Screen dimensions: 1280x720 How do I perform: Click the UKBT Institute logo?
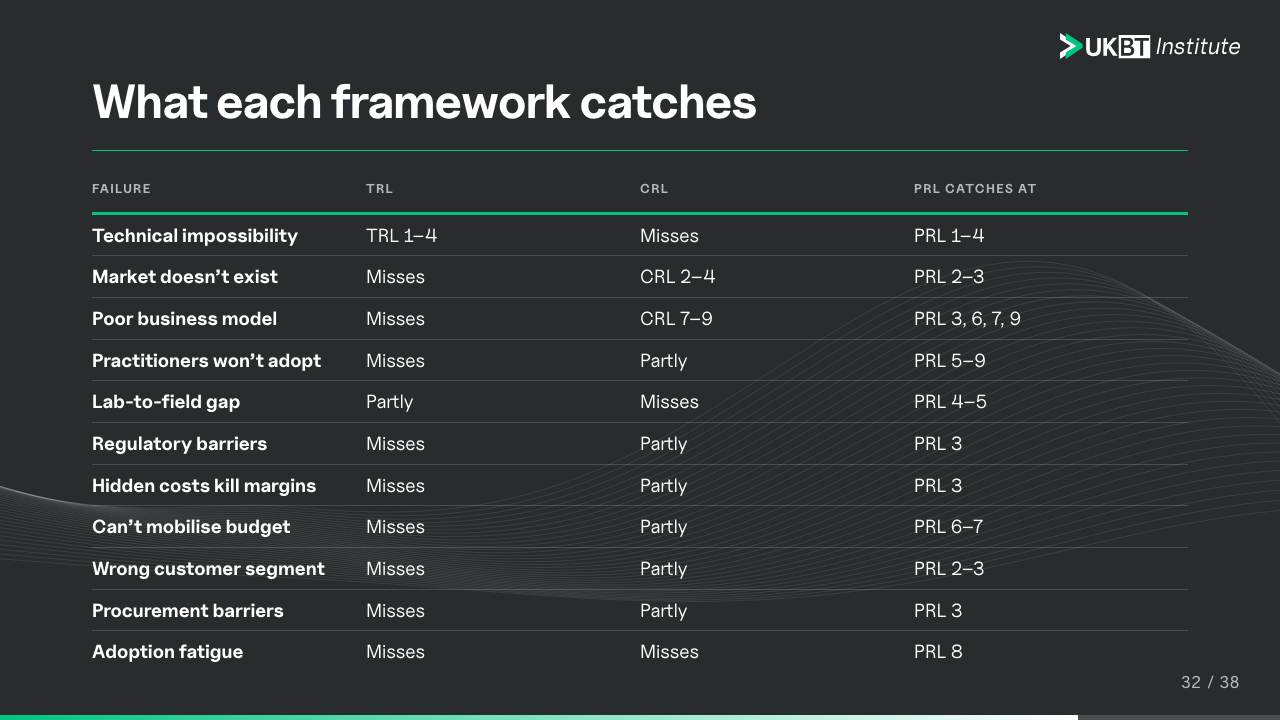[1150, 46]
